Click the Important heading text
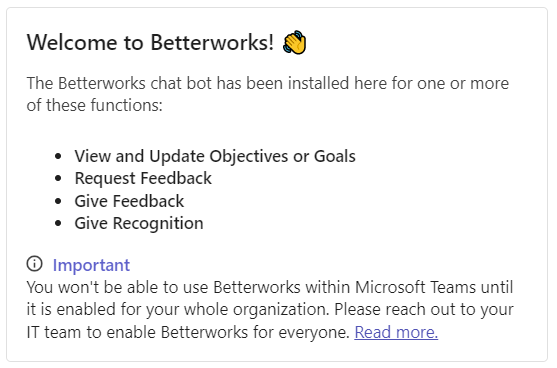Viewport: 557px width, 368px height. point(91,265)
